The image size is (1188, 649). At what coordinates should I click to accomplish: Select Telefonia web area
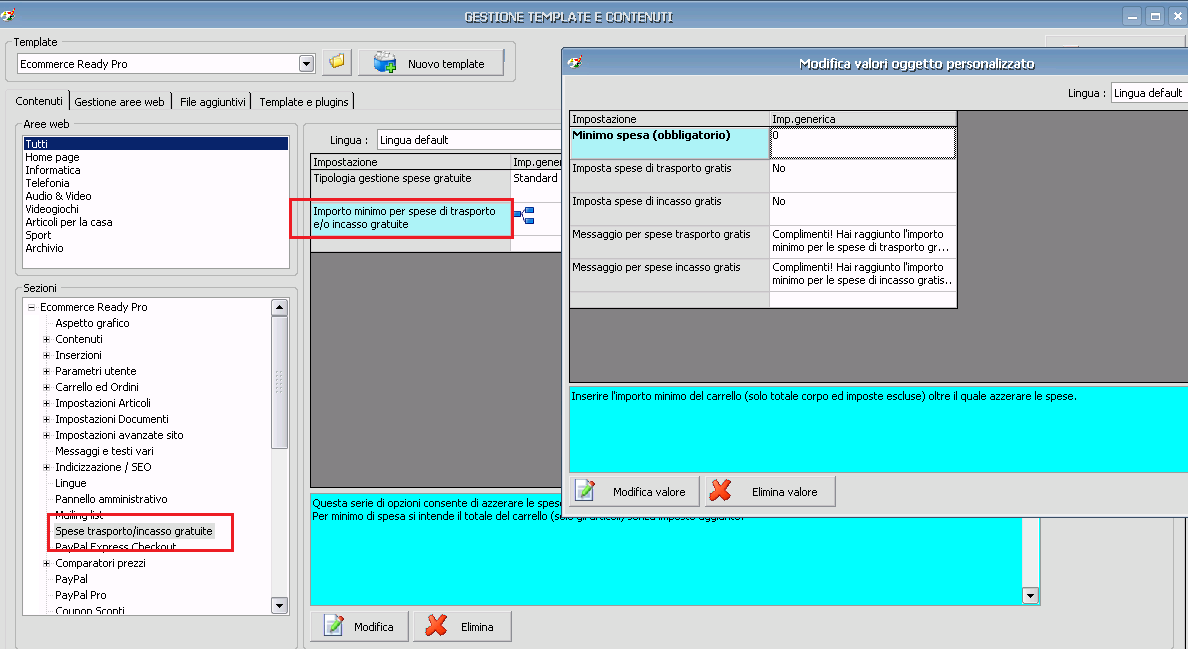coord(47,183)
